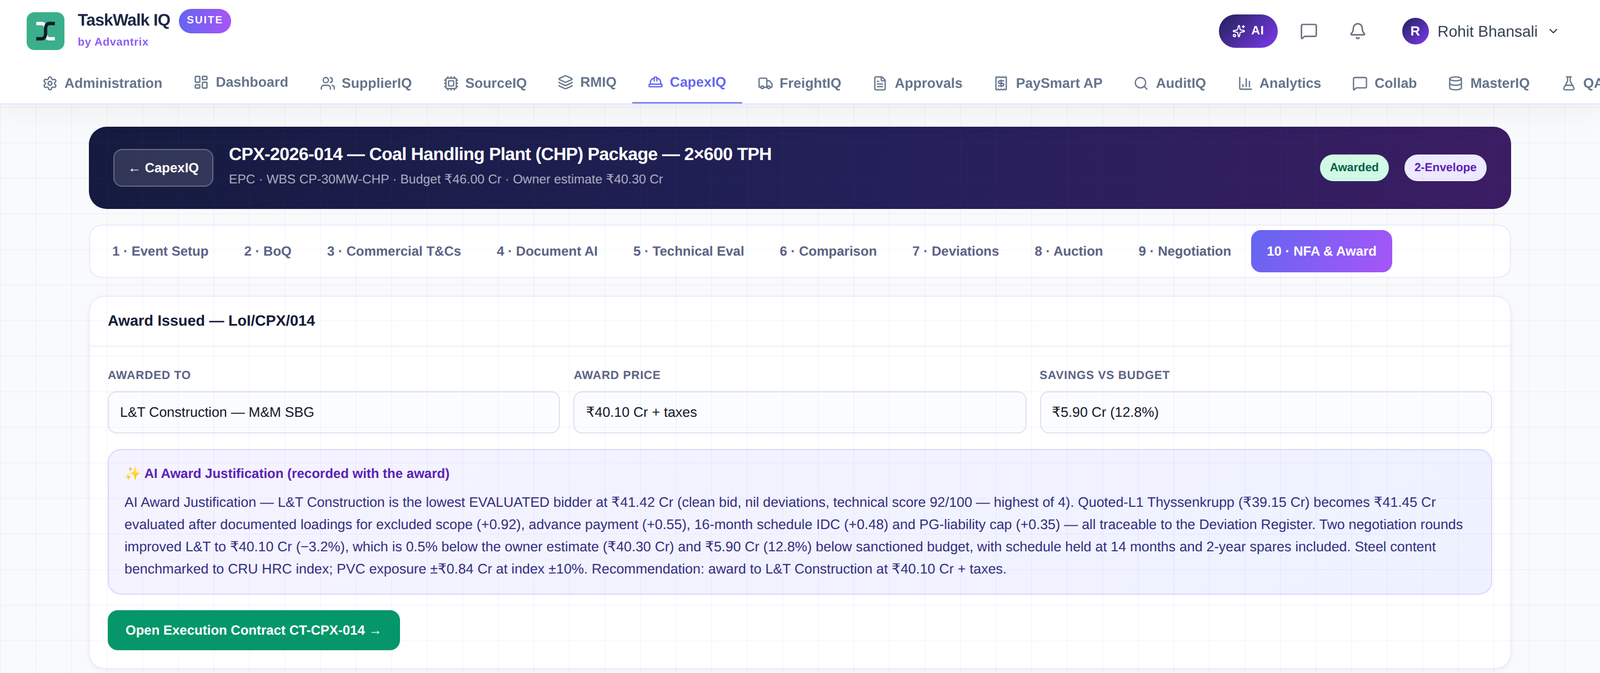Switch to 6 · Comparison tab

point(828,251)
